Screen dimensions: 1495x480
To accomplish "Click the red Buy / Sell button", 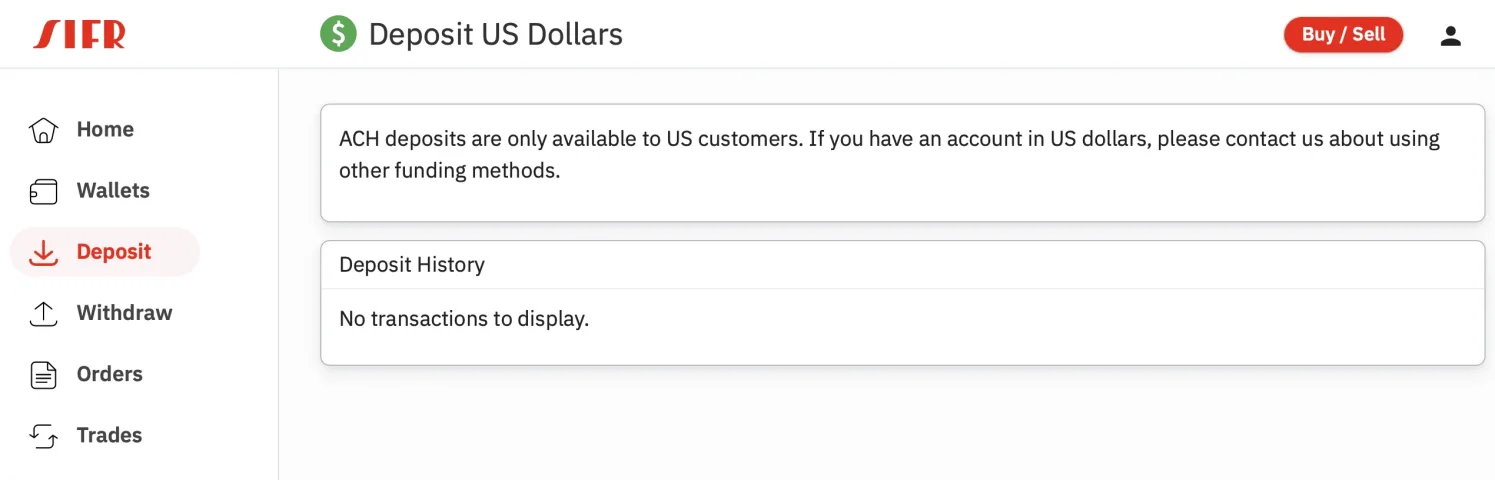I will [x=1343, y=35].
